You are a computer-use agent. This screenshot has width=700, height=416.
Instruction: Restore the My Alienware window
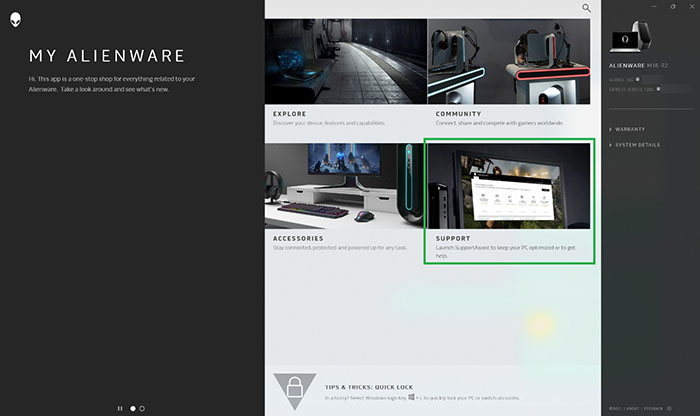[x=673, y=6]
